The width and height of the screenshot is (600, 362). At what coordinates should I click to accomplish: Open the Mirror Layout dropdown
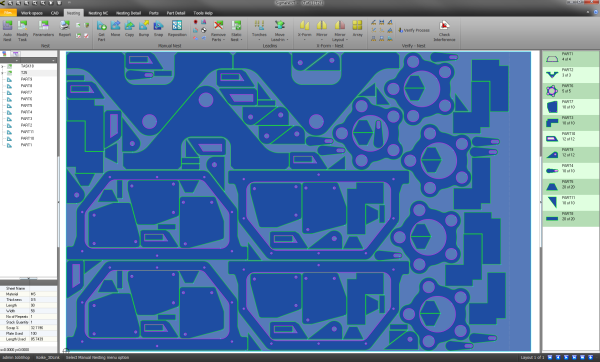pyautogui.click(x=339, y=31)
